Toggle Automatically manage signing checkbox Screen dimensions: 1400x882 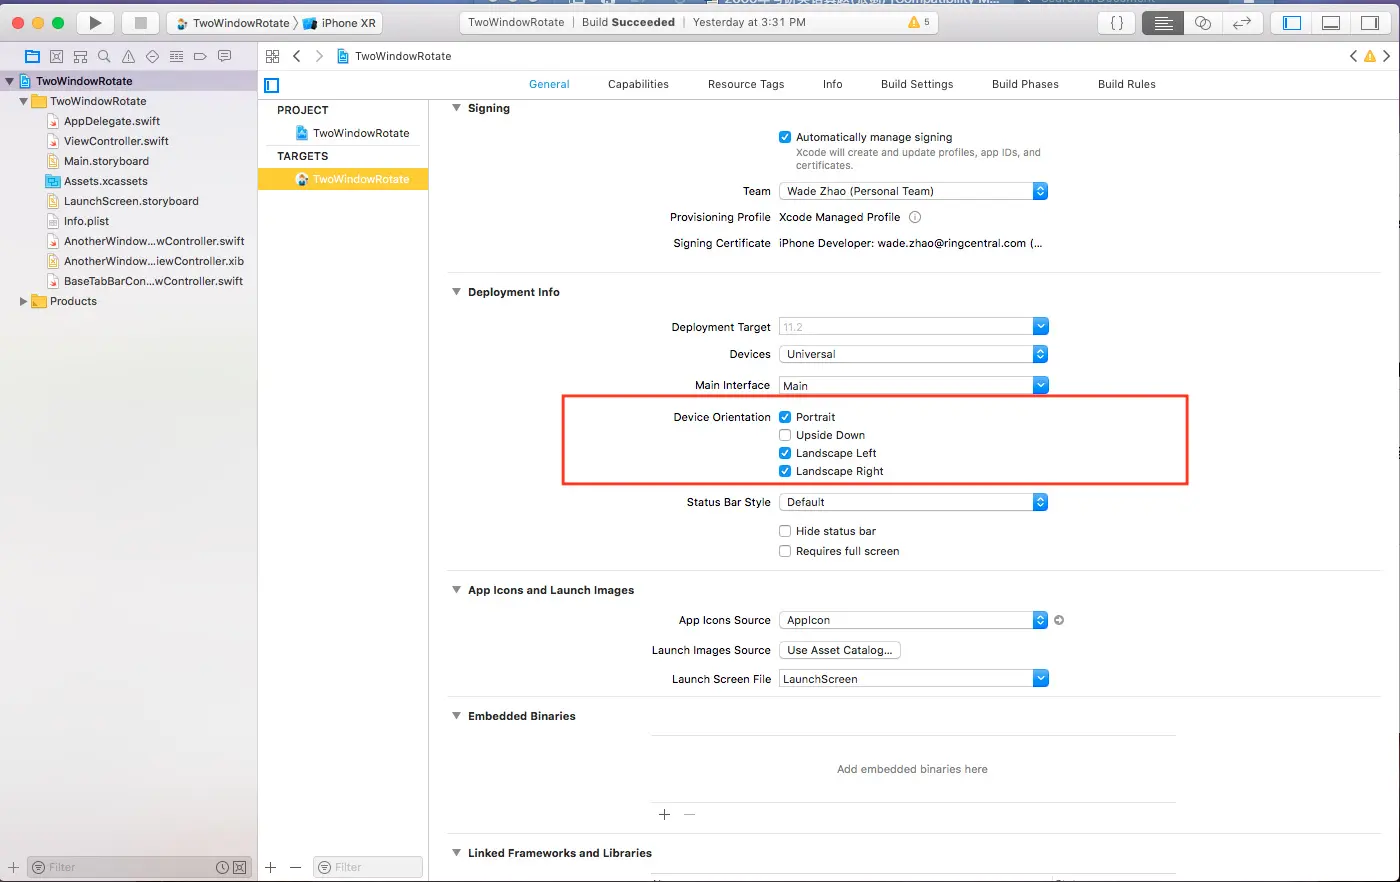point(785,137)
